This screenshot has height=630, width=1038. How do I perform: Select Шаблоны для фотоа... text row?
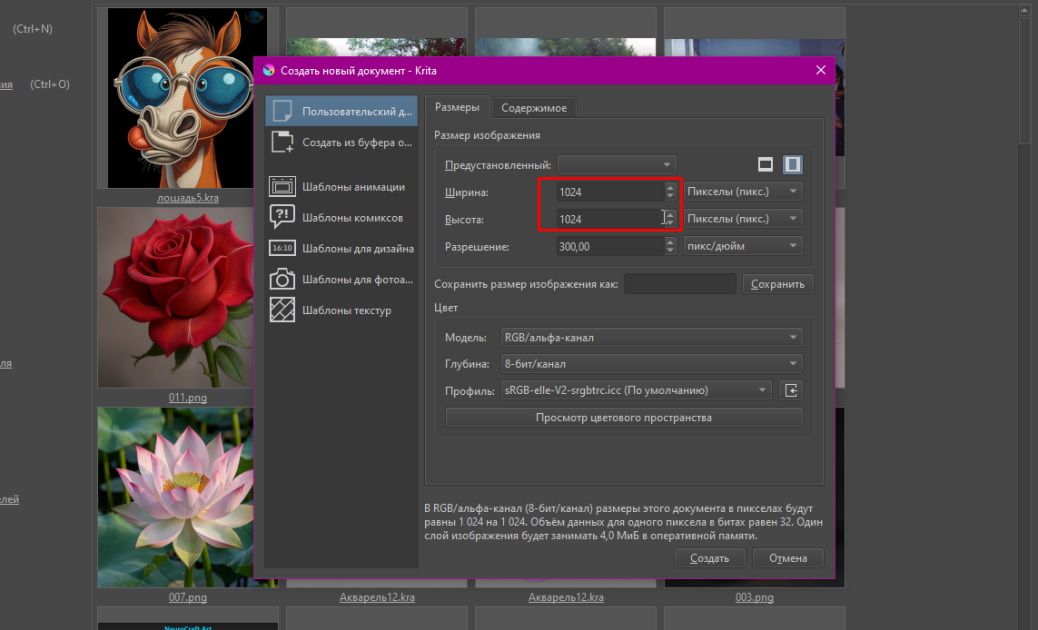coord(357,279)
